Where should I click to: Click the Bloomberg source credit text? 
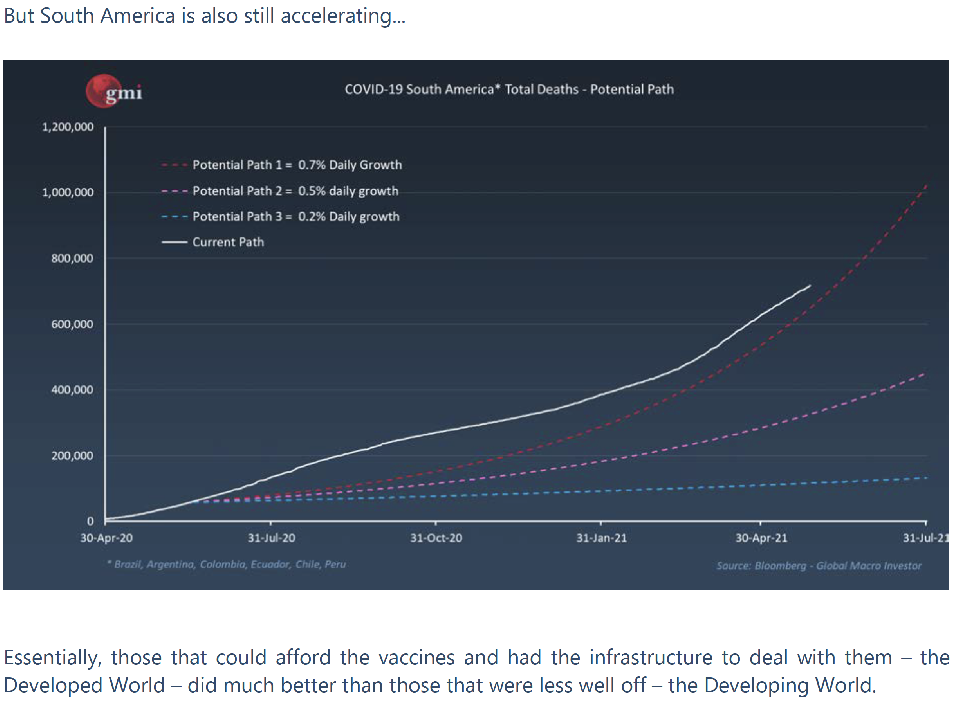(x=818, y=566)
